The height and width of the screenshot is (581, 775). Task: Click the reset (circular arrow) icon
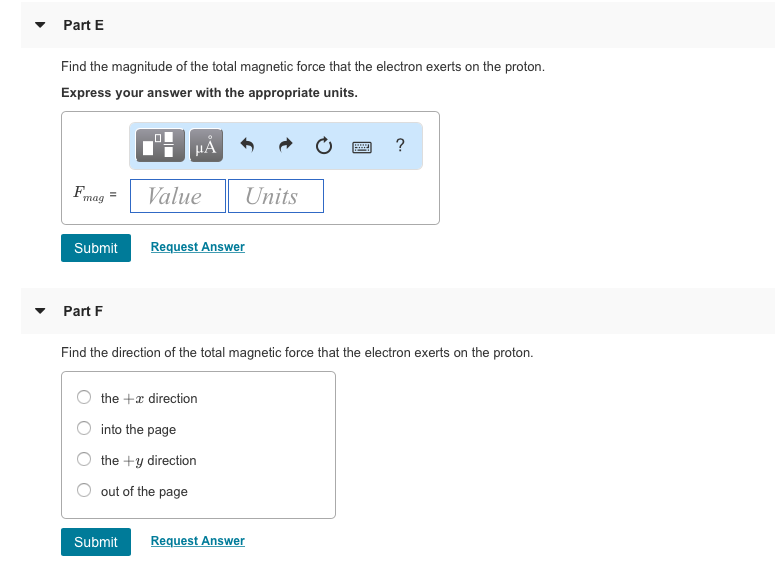coord(323,146)
